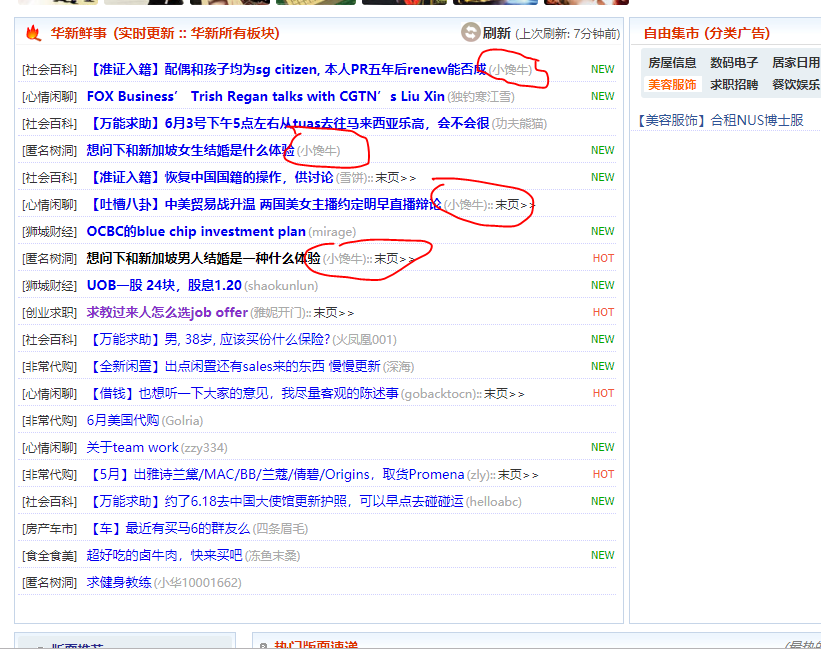The image size is (821, 652).
Task: Click the [狮城财经] tag beside the UOB thread
Action: point(49,285)
